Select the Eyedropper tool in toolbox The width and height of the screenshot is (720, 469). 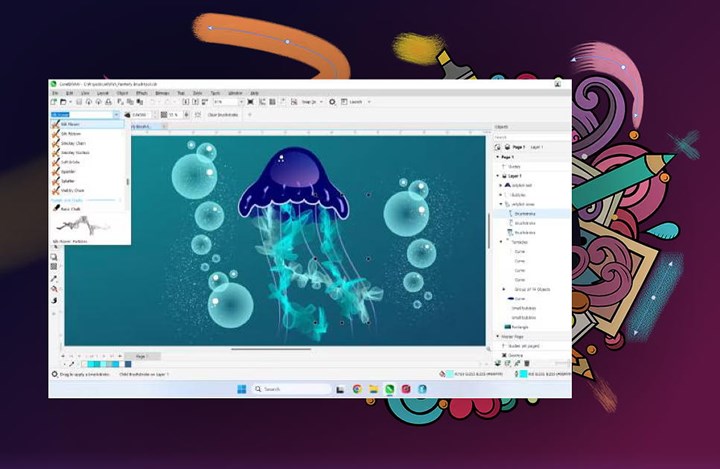(54, 279)
